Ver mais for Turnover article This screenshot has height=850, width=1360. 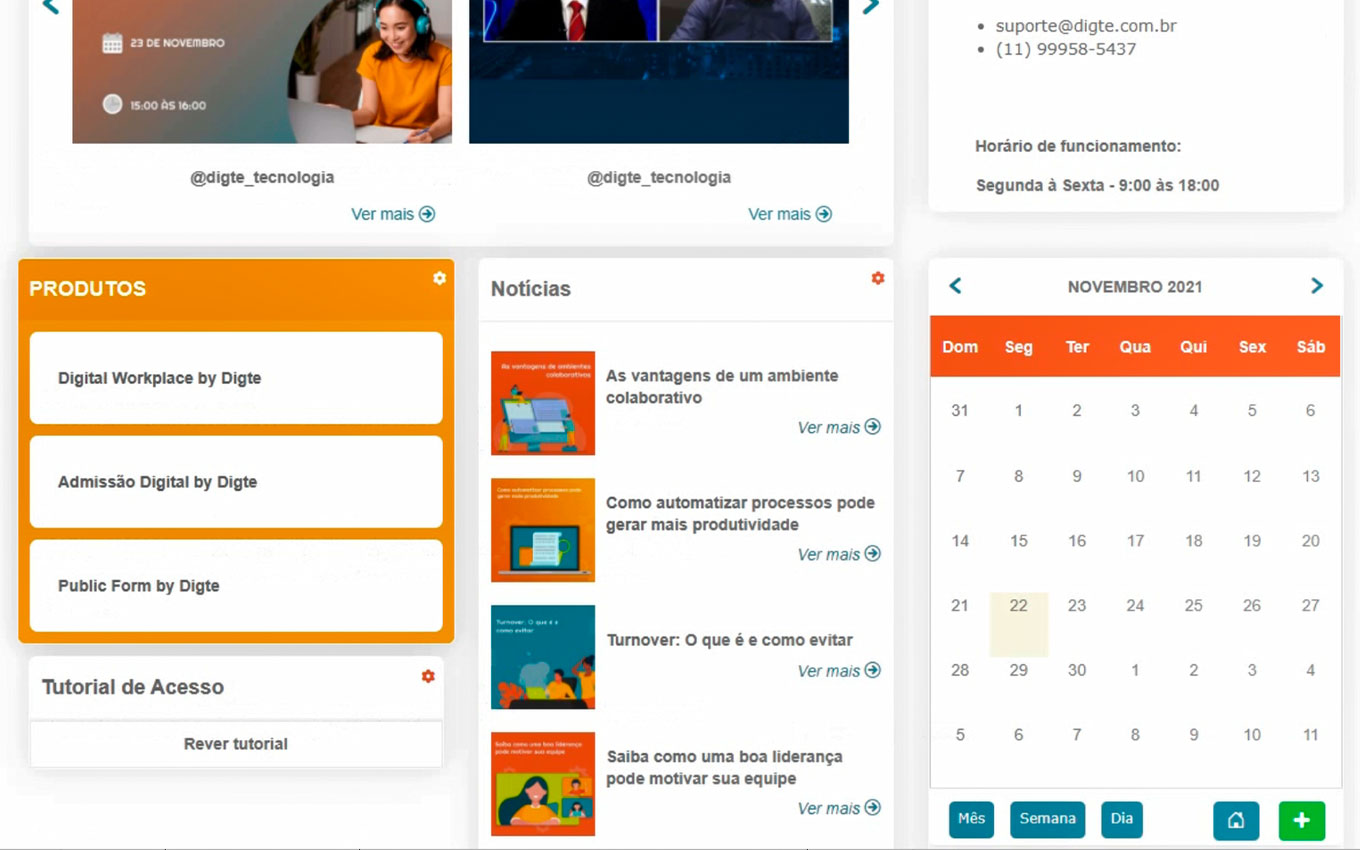tap(839, 671)
